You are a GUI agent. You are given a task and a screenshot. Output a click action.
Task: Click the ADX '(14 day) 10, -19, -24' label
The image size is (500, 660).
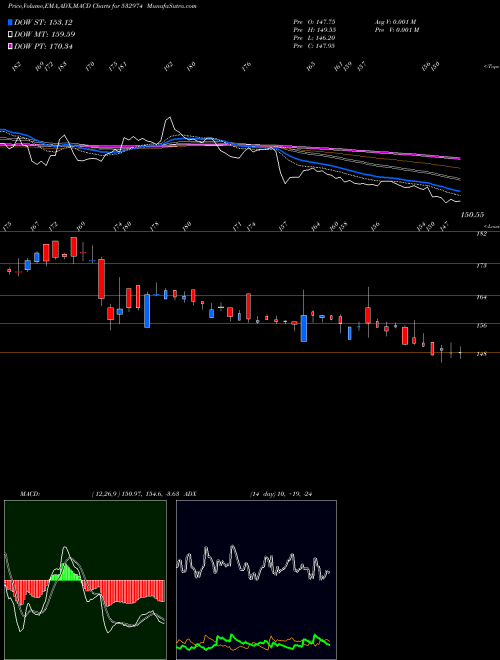pyautogui.click(x=281, y=494)
